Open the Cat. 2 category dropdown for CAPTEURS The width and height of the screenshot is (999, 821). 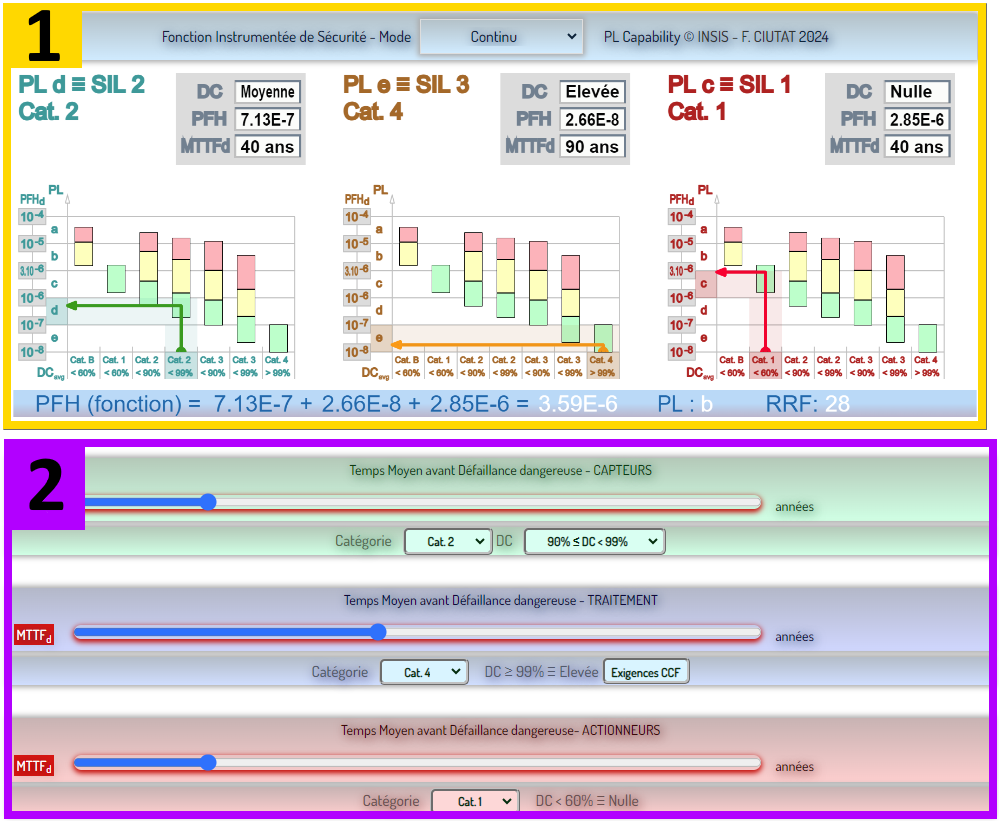click(448, 541)
